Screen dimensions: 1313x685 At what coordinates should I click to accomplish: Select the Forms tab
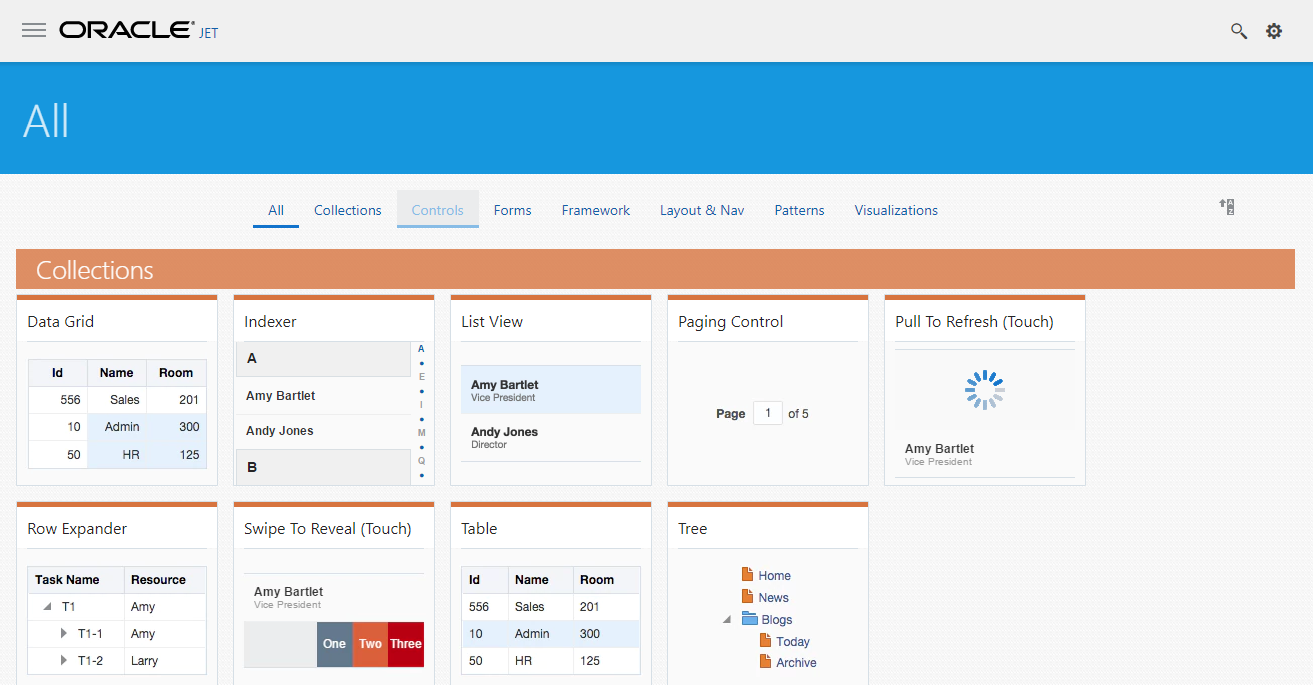pyautogui.click(x=512, y=210)
